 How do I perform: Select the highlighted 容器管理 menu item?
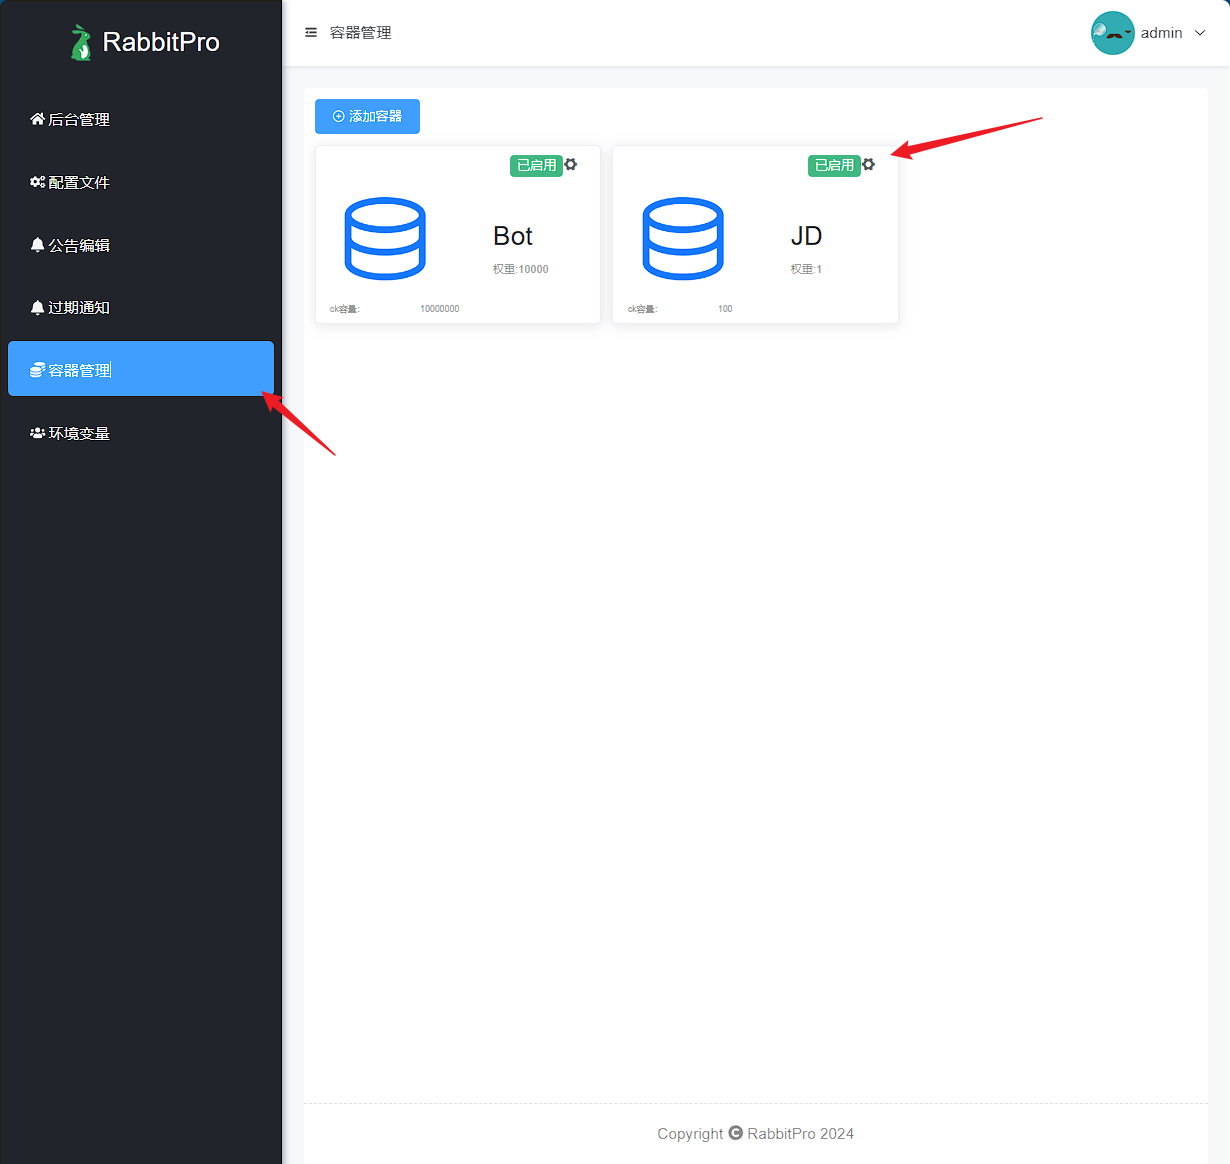point(140,369)
